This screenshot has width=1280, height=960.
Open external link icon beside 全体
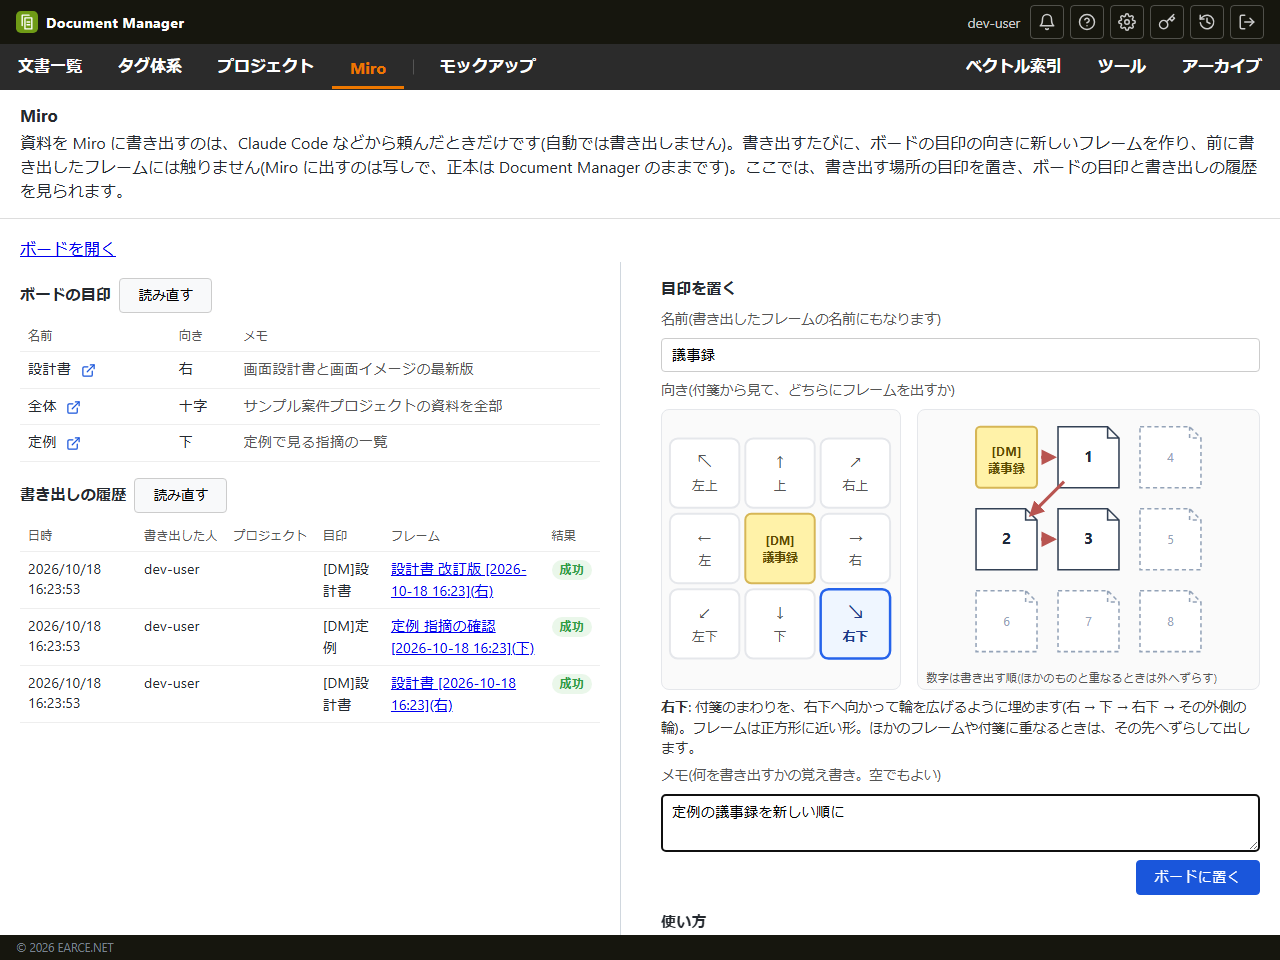(73, 407)
